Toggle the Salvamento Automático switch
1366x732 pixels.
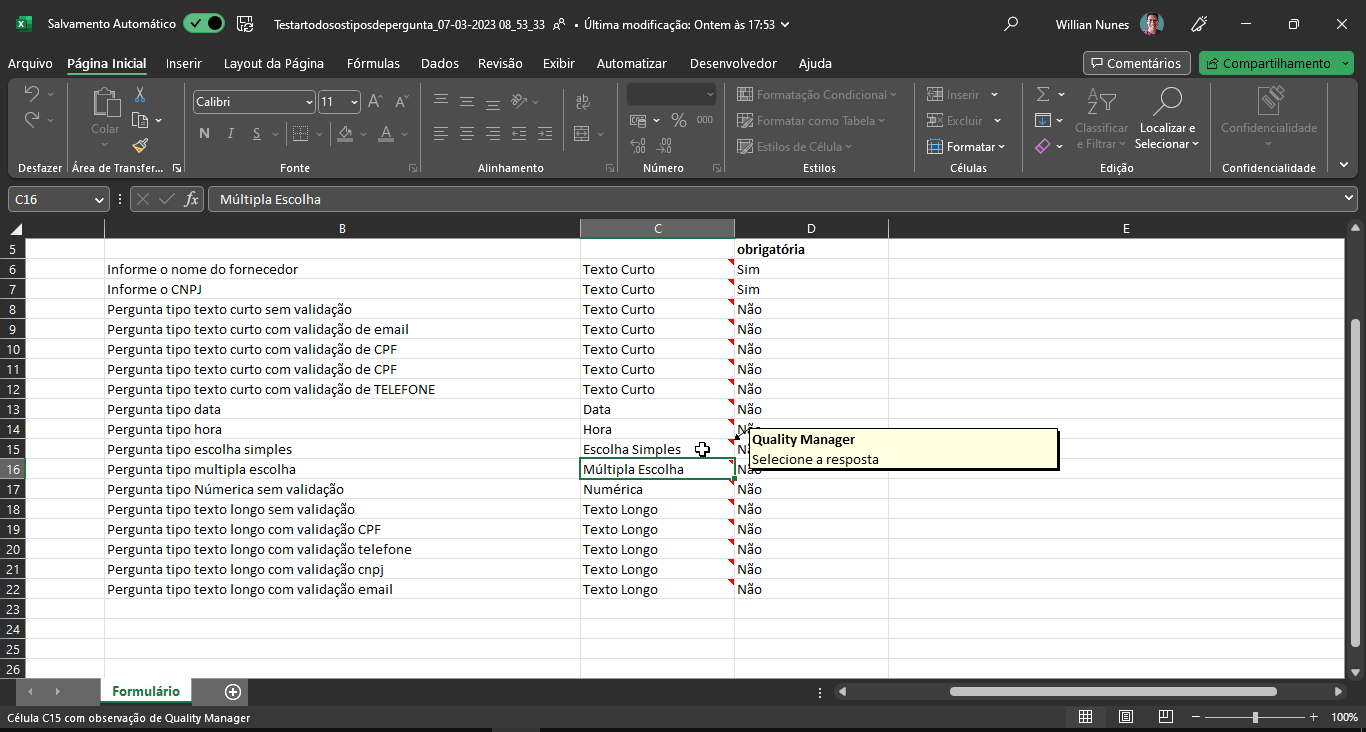[x=204, y=24]
